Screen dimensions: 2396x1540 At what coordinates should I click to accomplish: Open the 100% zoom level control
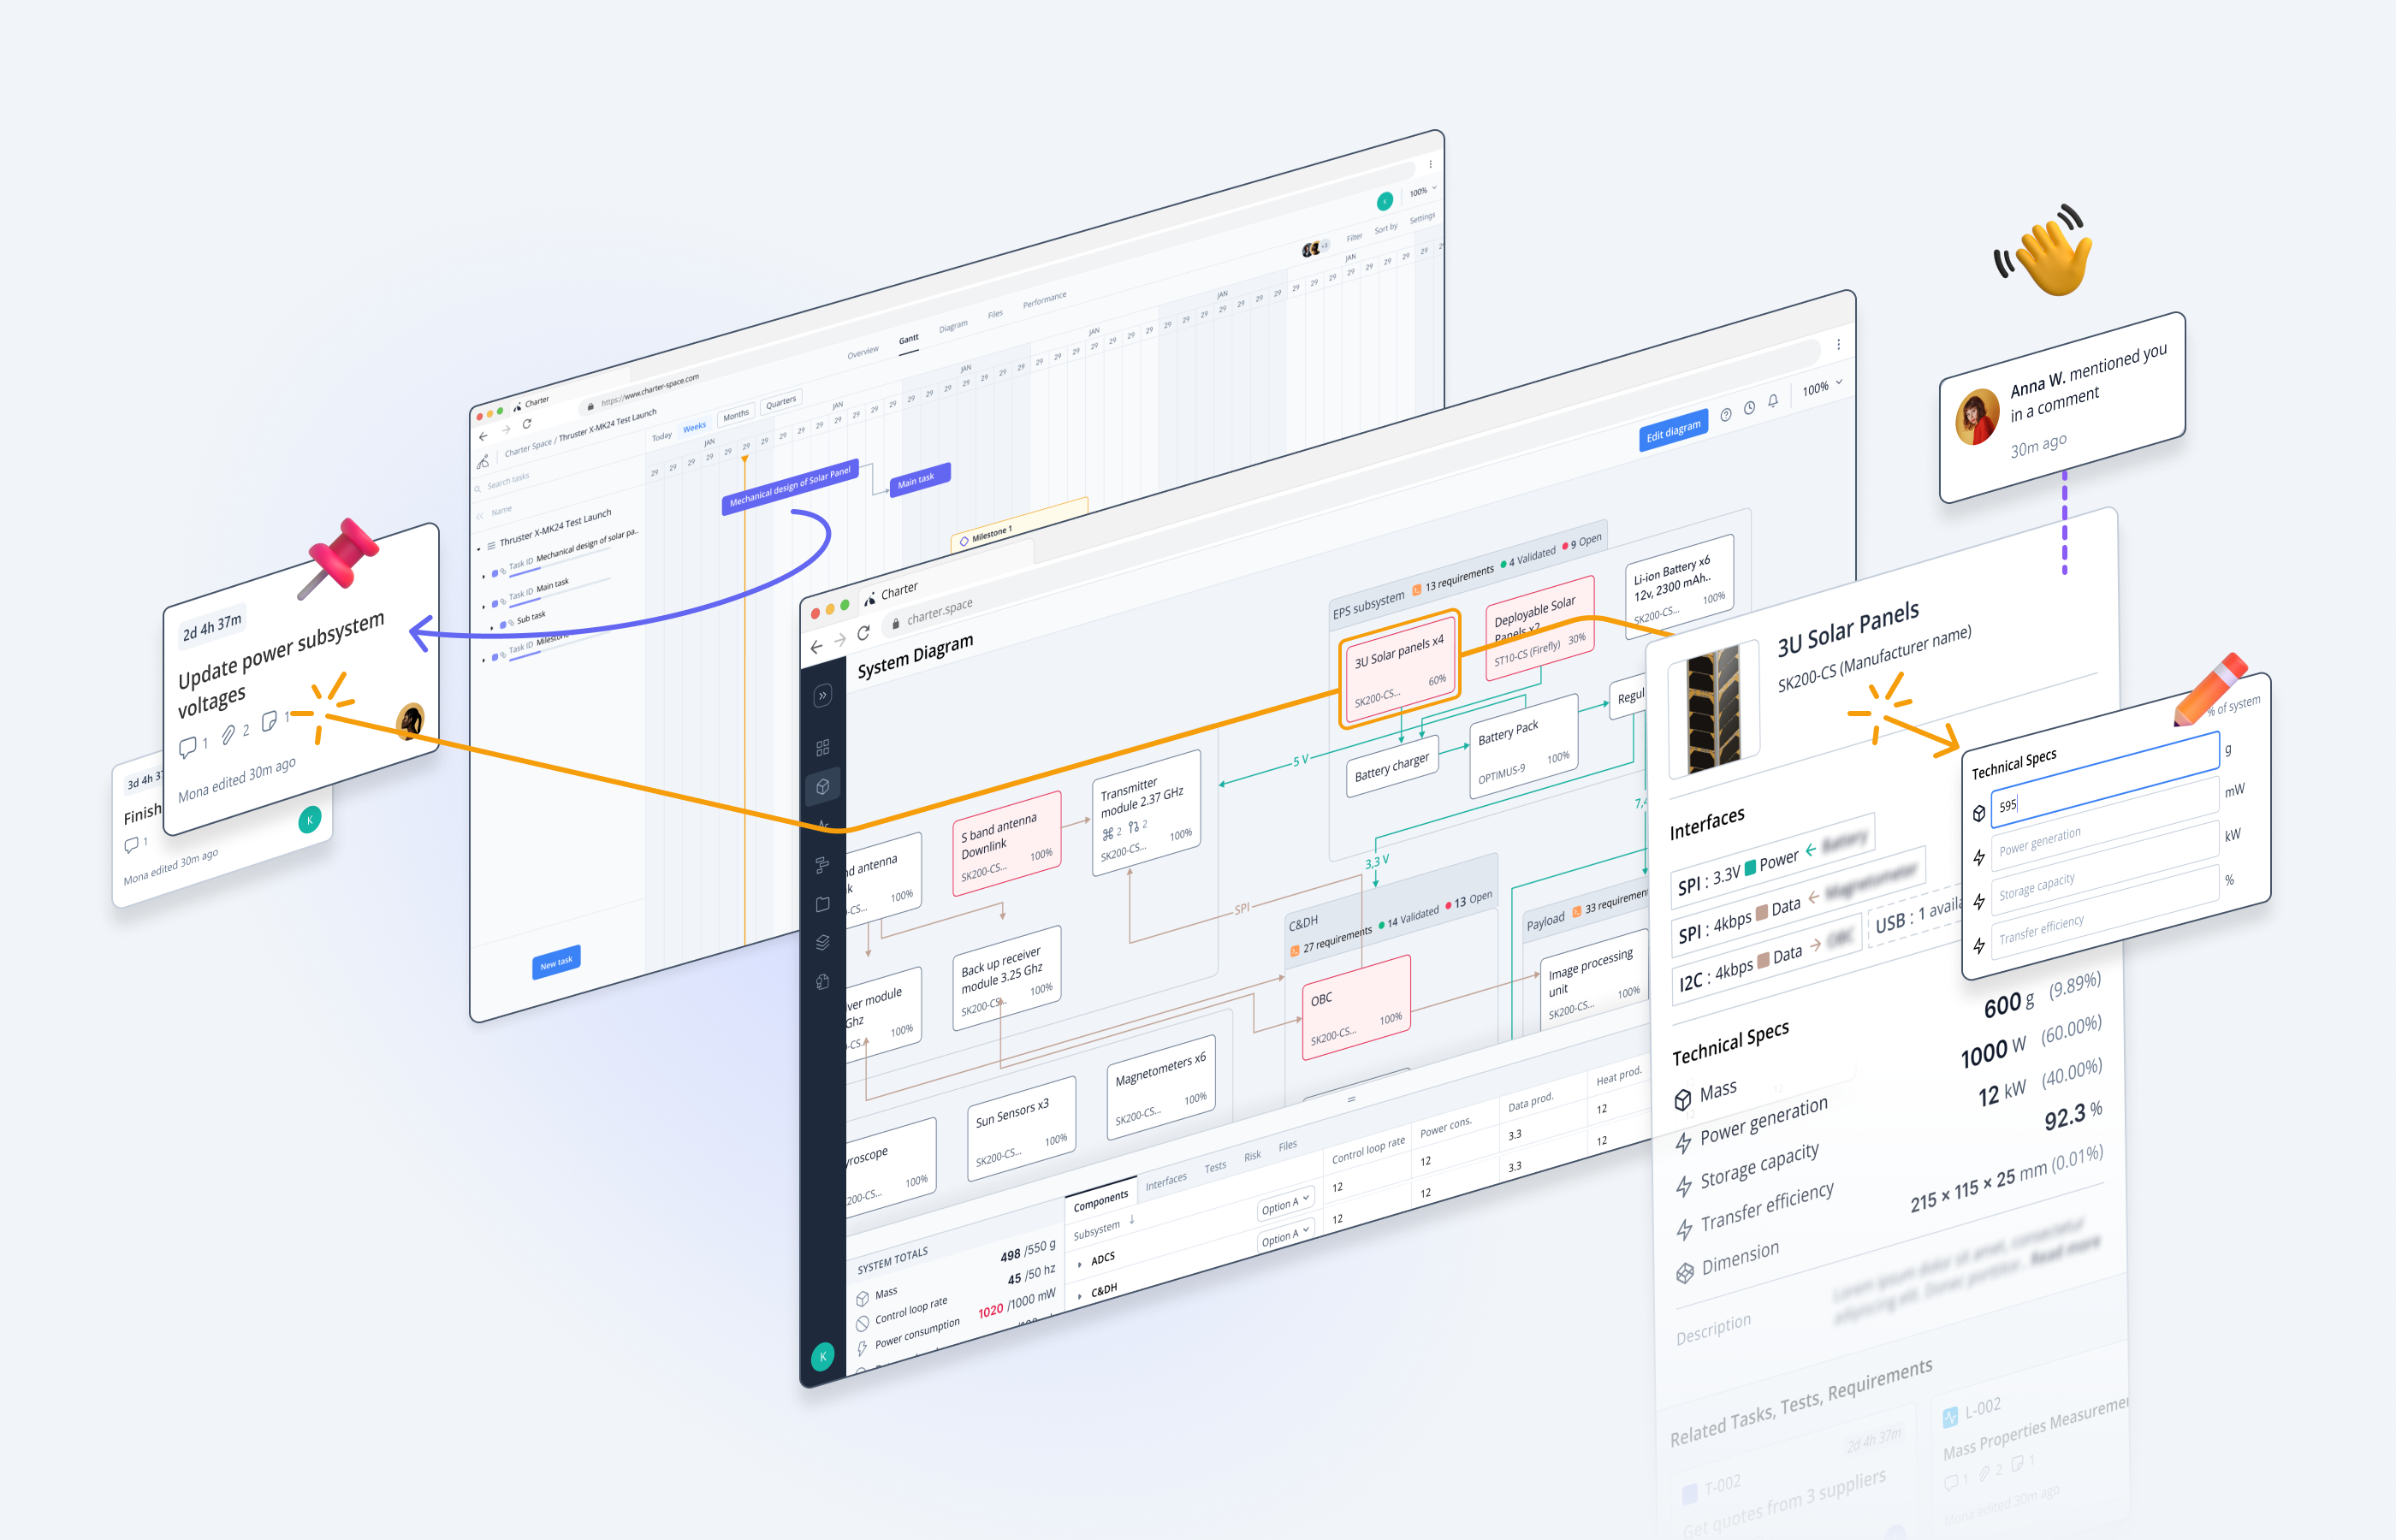click(1819, 390)
